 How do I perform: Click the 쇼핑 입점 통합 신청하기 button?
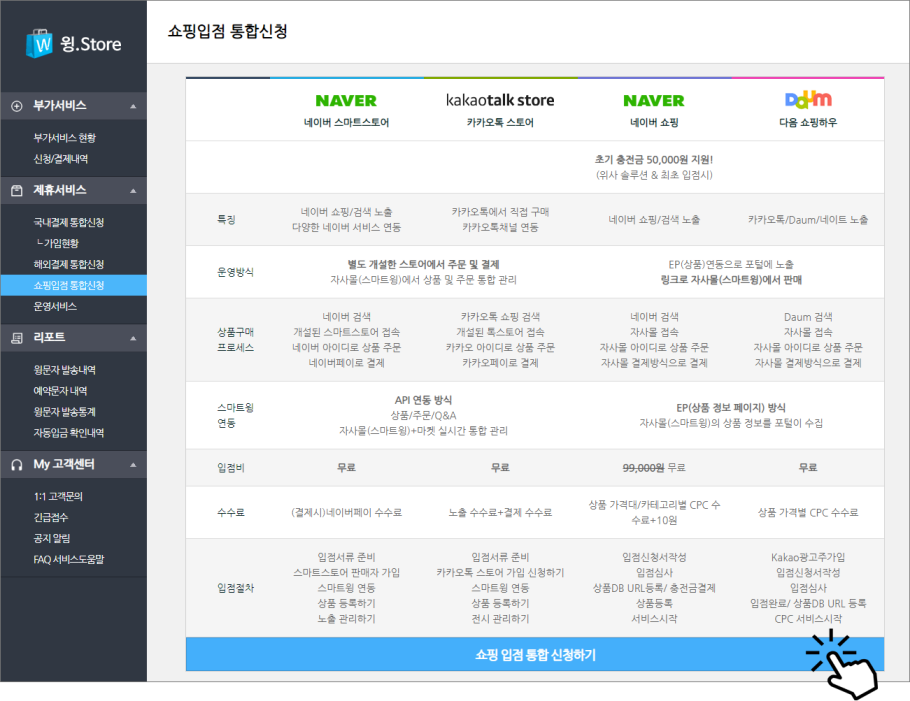click(535, 655)
